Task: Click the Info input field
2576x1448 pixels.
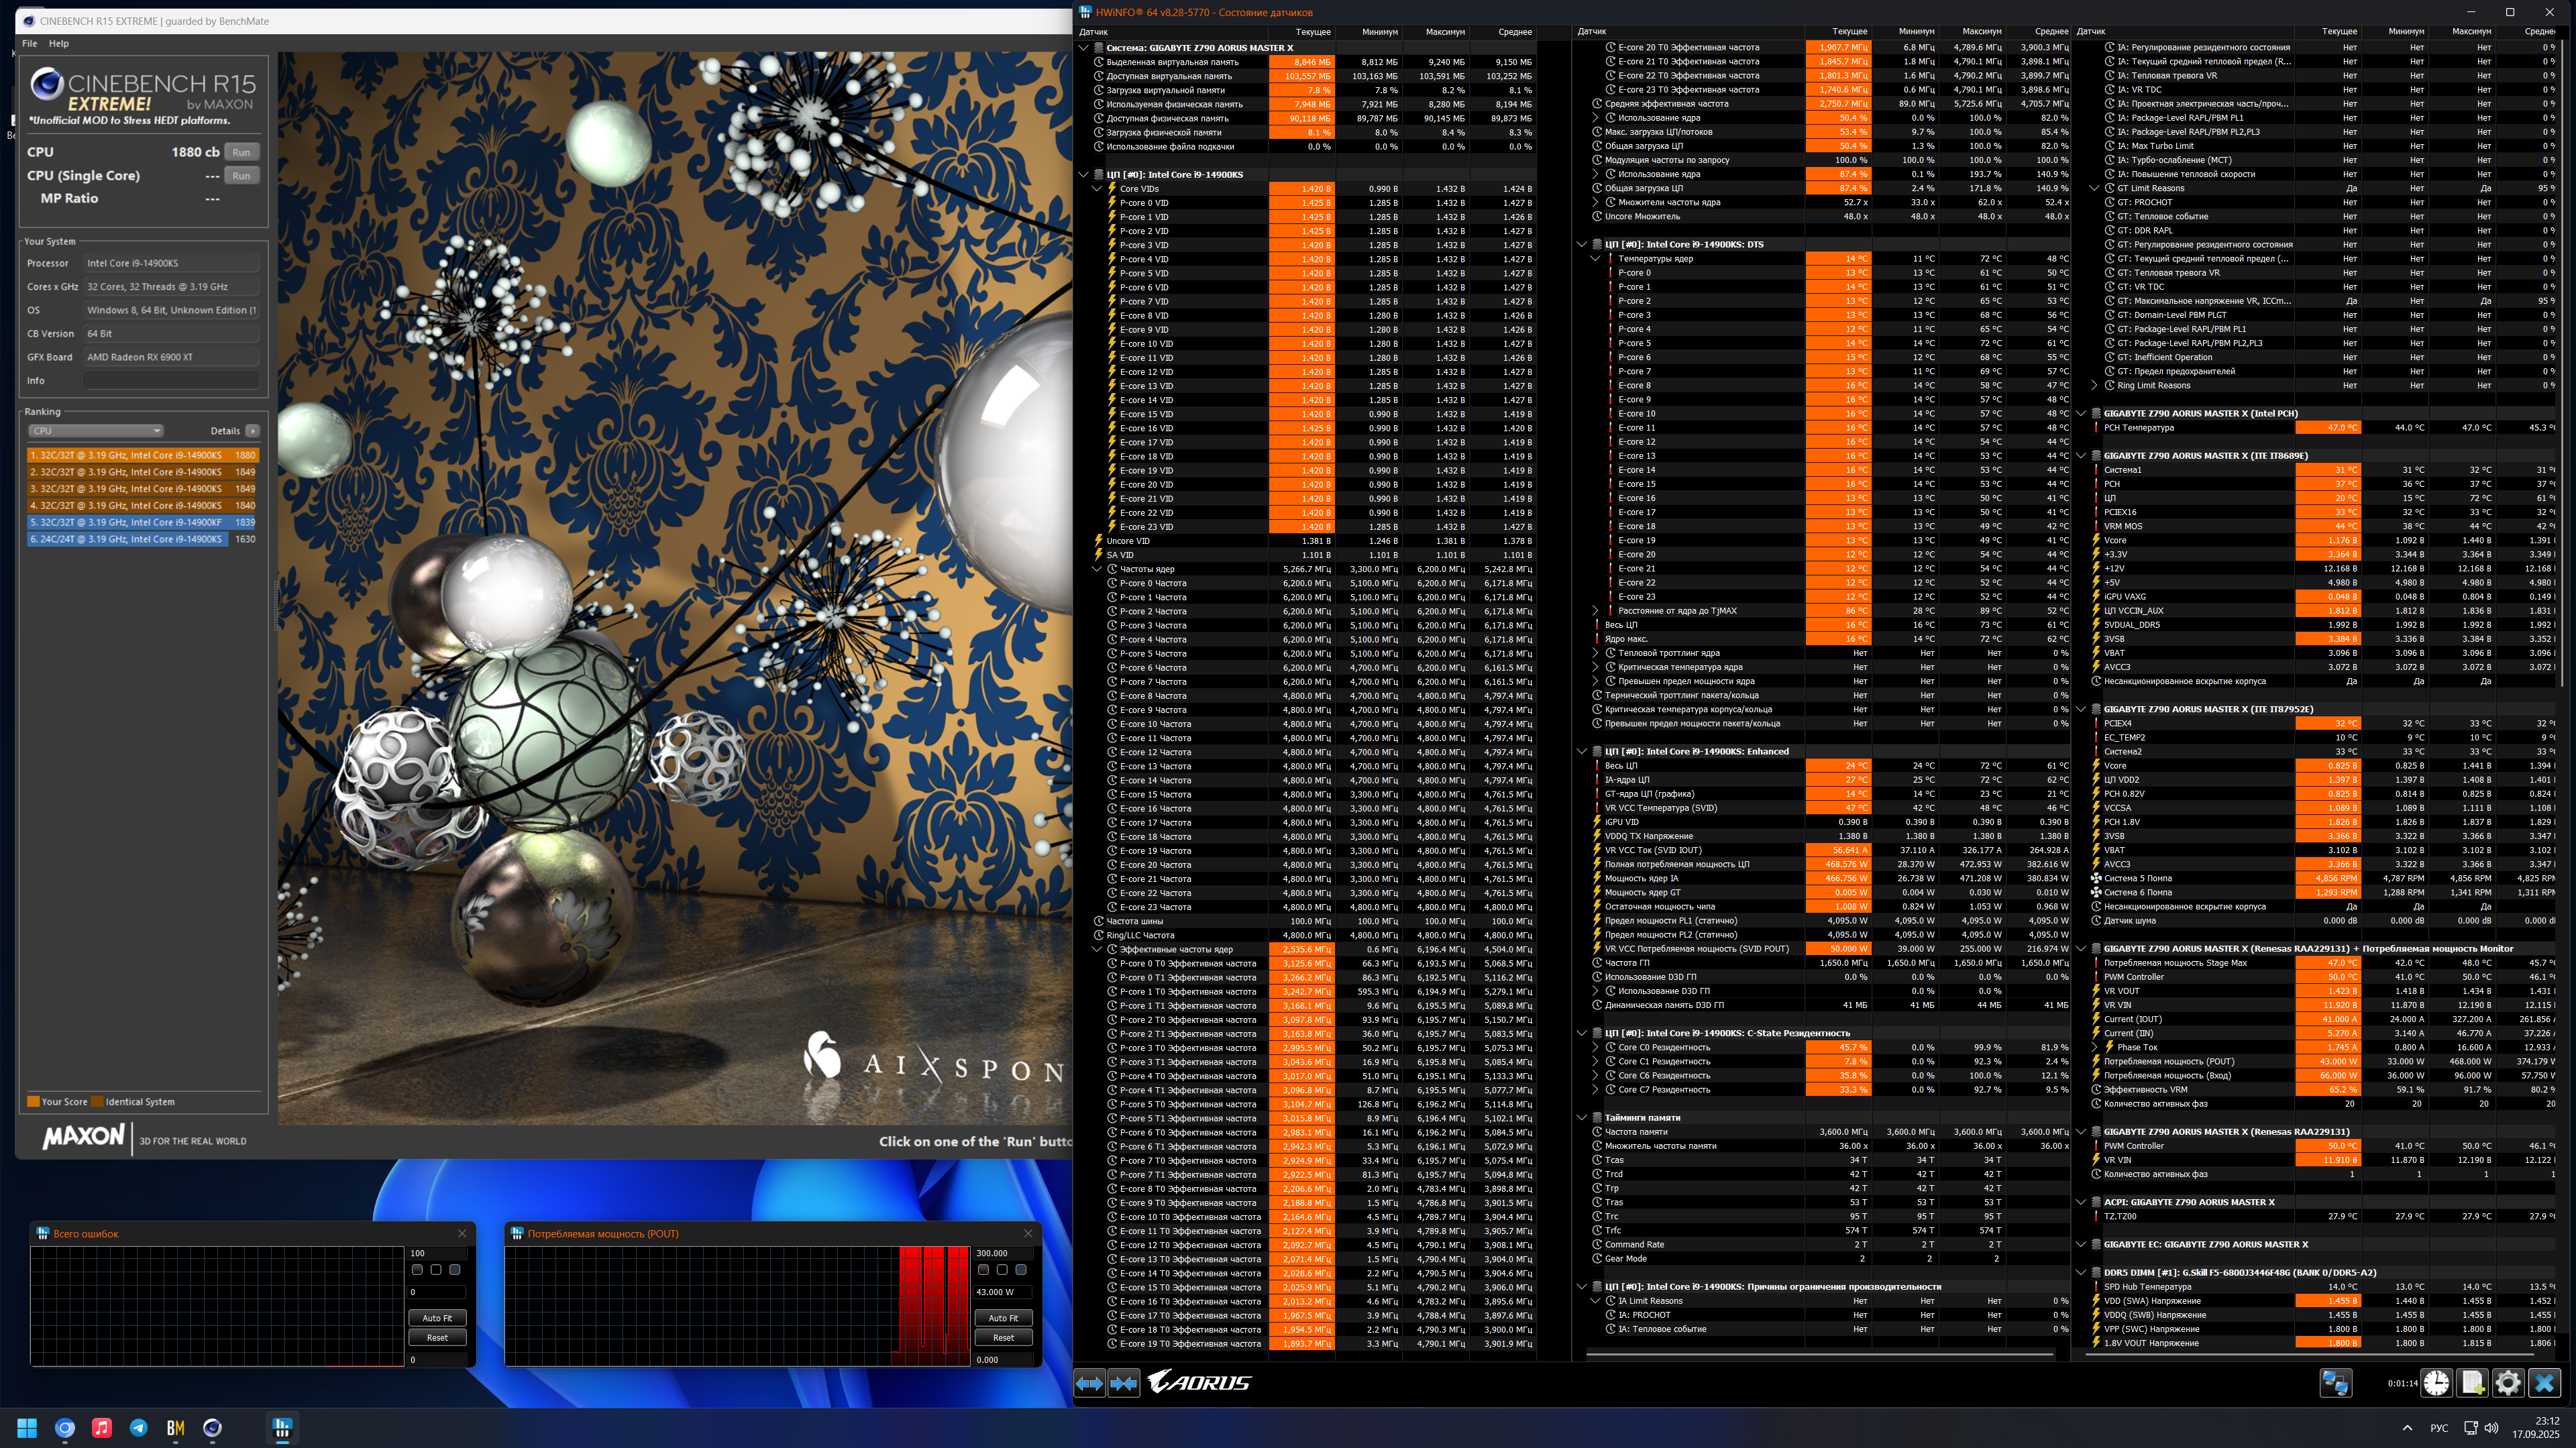Action: click(x=171, y=380)
